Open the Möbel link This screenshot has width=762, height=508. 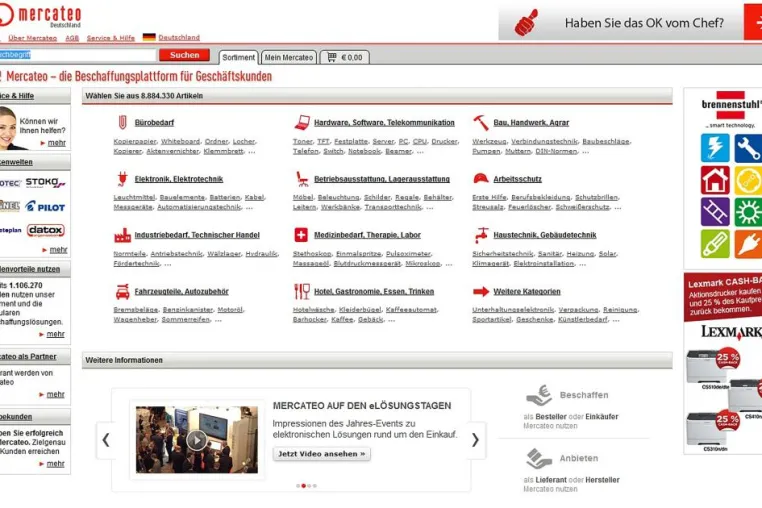click(x=303, y=197)
